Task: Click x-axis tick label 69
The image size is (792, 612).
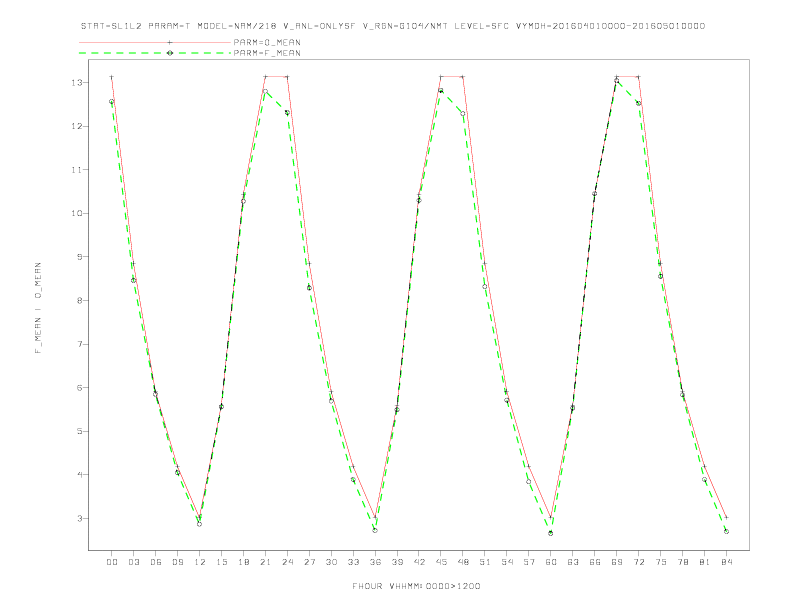Action: pyautogui.click(x=617, y=562)
